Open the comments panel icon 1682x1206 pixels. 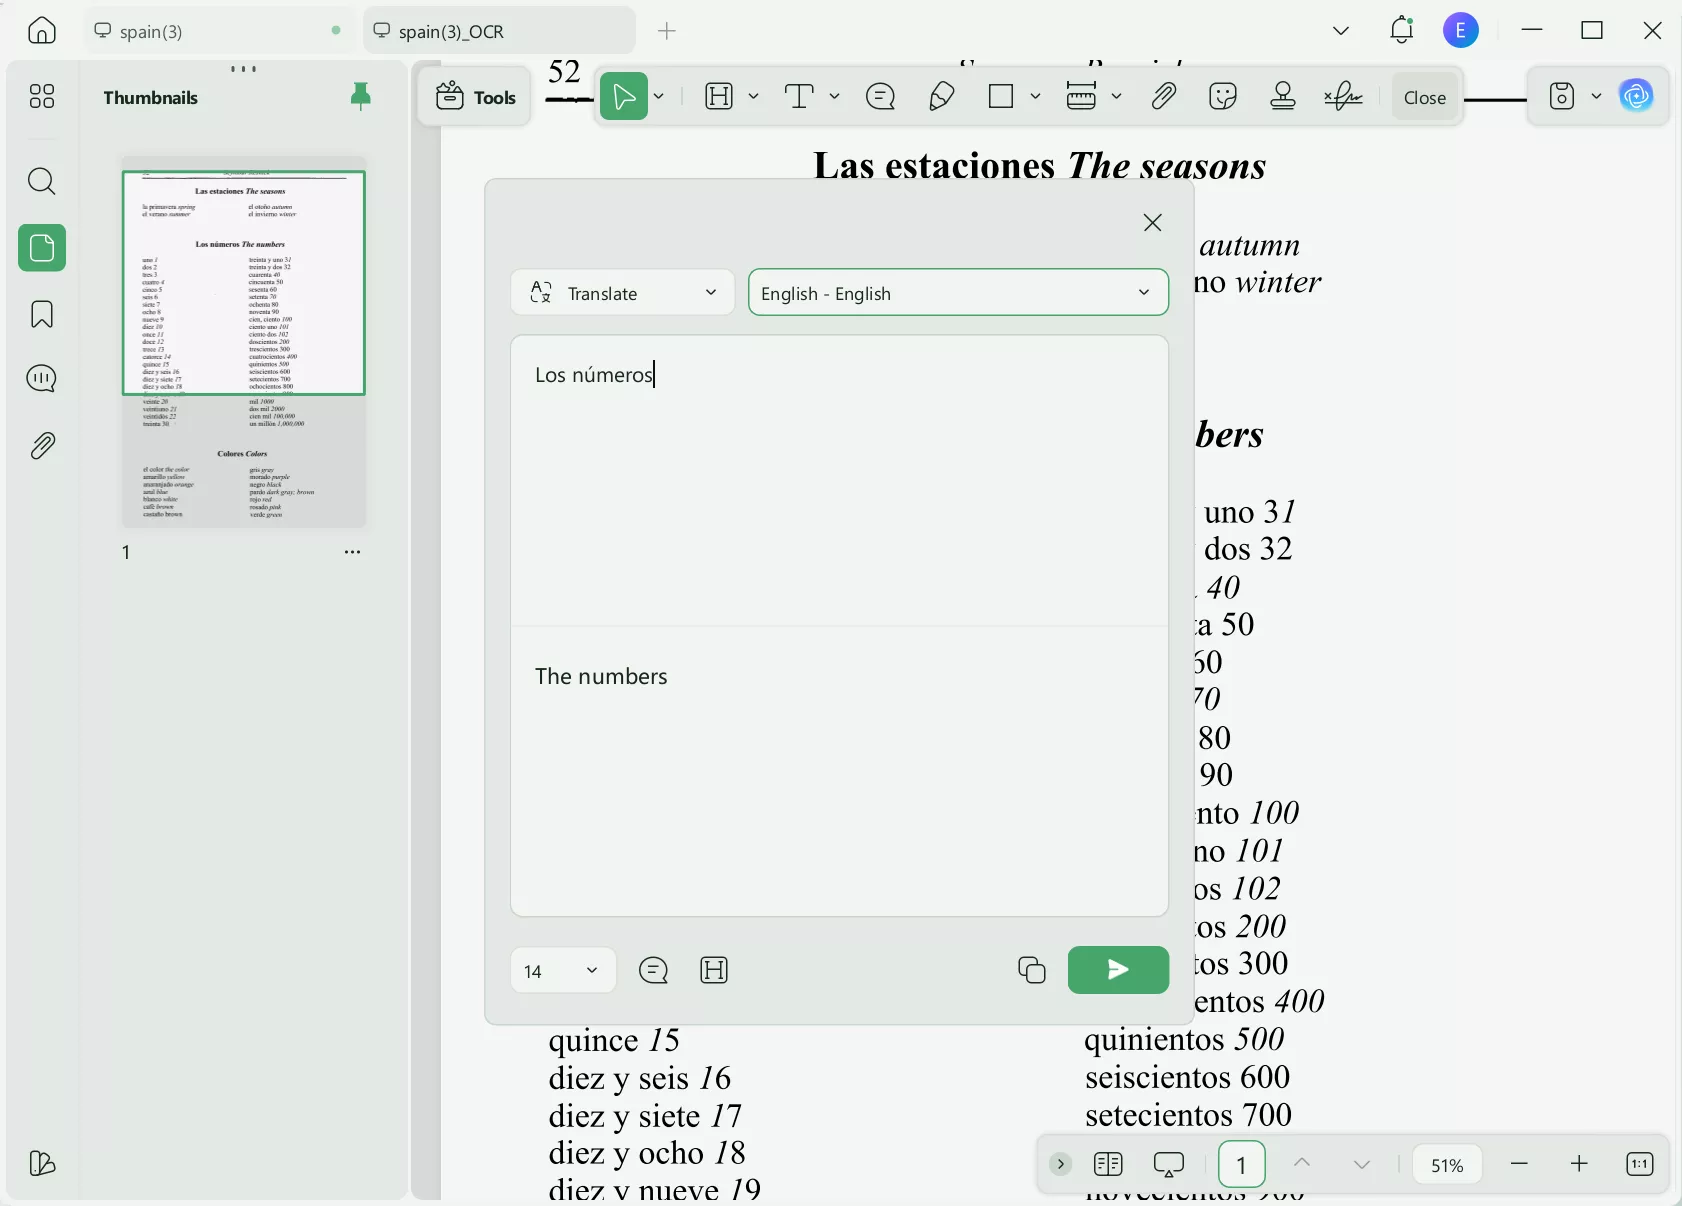(x=42, y=379)
